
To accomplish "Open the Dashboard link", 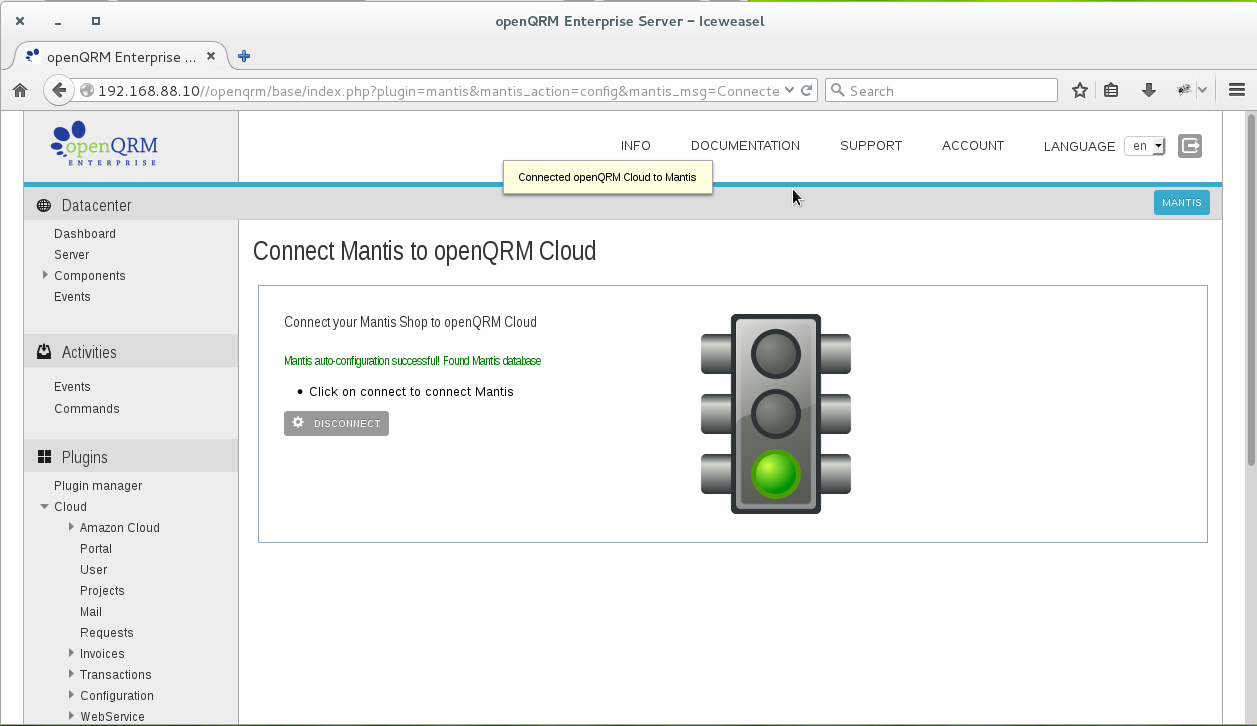I will [85, 234].
